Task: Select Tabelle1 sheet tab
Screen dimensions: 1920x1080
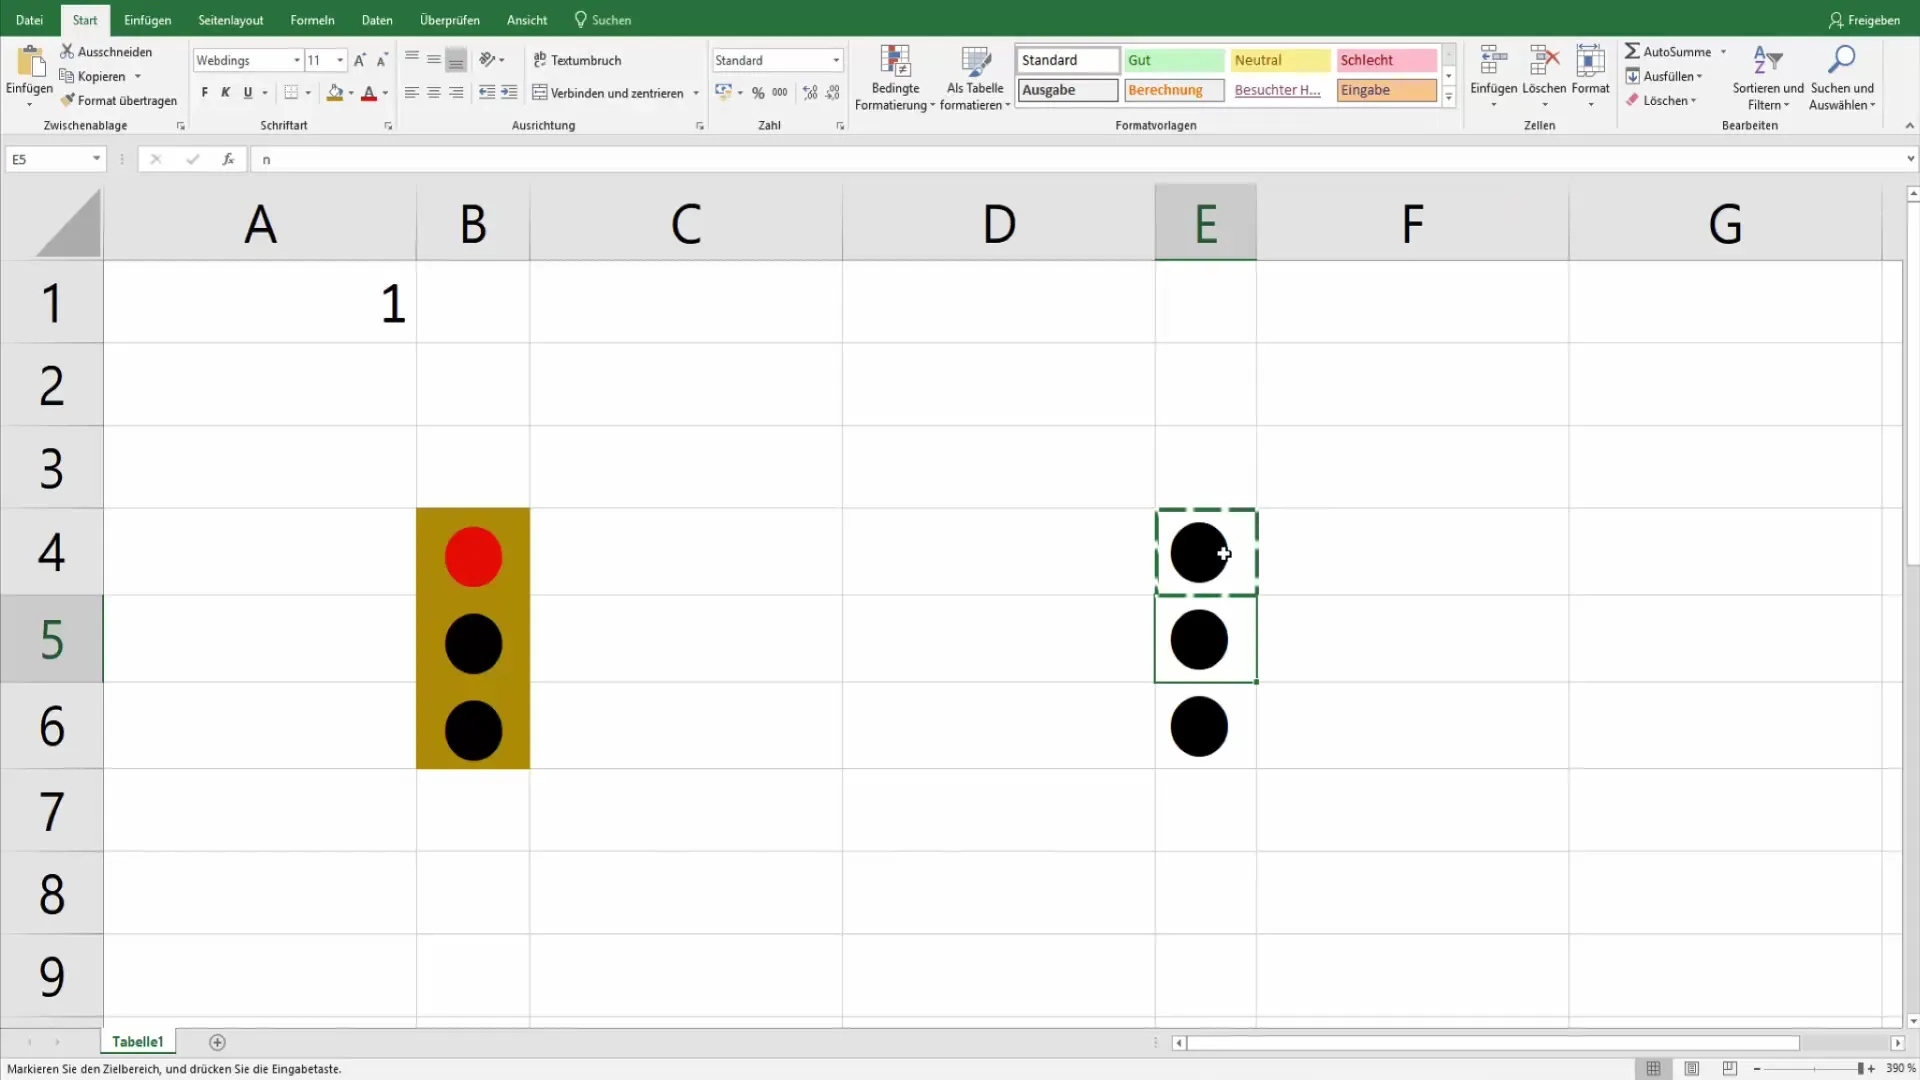Action: 138,1042
